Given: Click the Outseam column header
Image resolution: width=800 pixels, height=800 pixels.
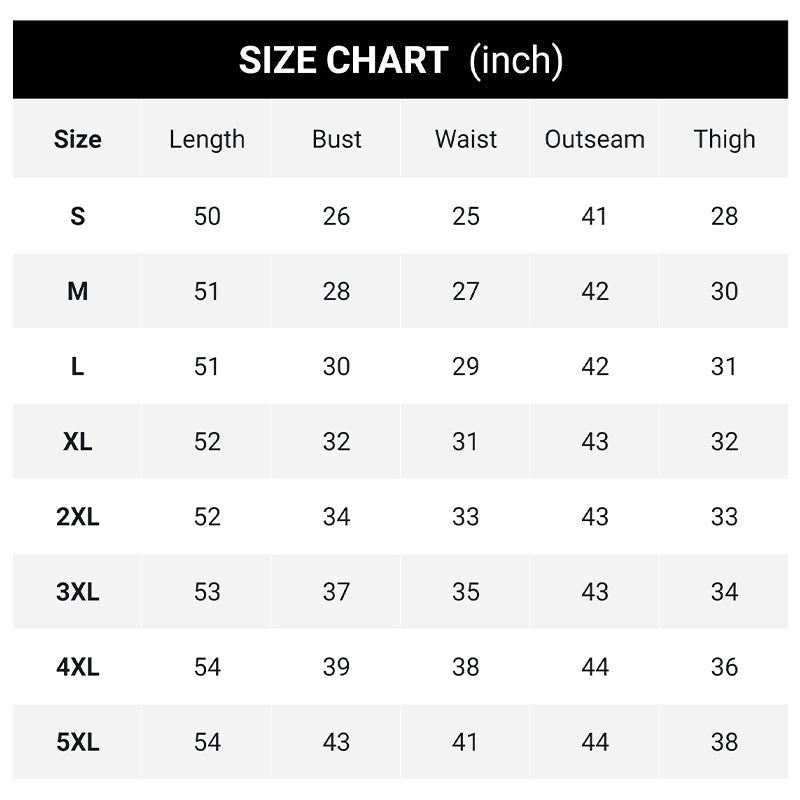Looking at the screenshot, I should pyautogui.click(x=595, y=139).
